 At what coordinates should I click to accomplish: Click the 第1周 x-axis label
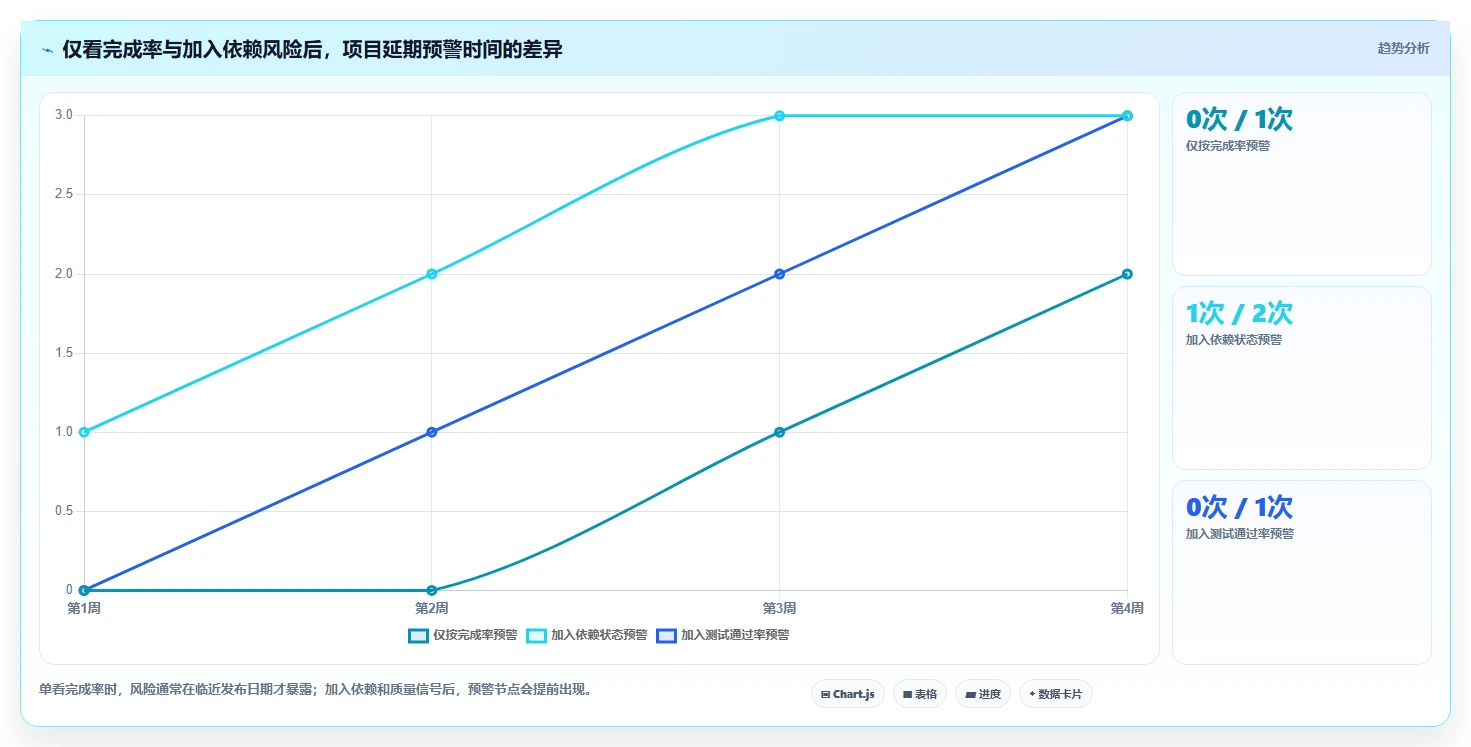pos(84,608)
